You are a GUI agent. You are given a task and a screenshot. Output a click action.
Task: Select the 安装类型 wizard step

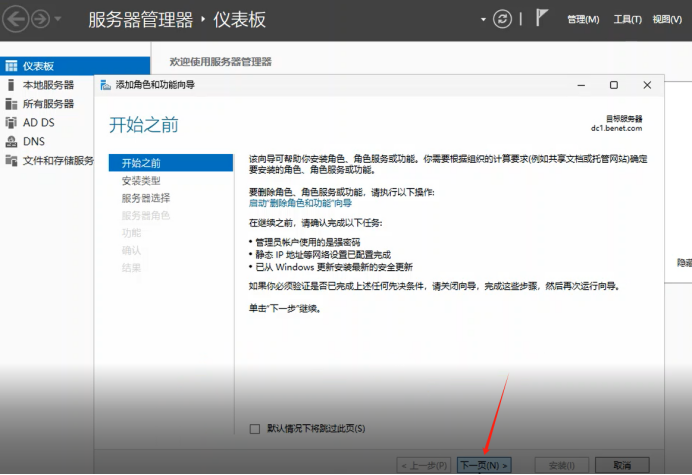[x=141, y=181]
